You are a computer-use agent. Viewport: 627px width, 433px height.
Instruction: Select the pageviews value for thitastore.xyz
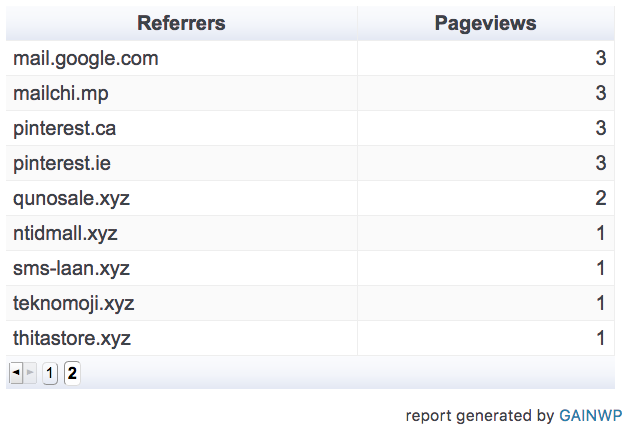(x=600, y=338)
